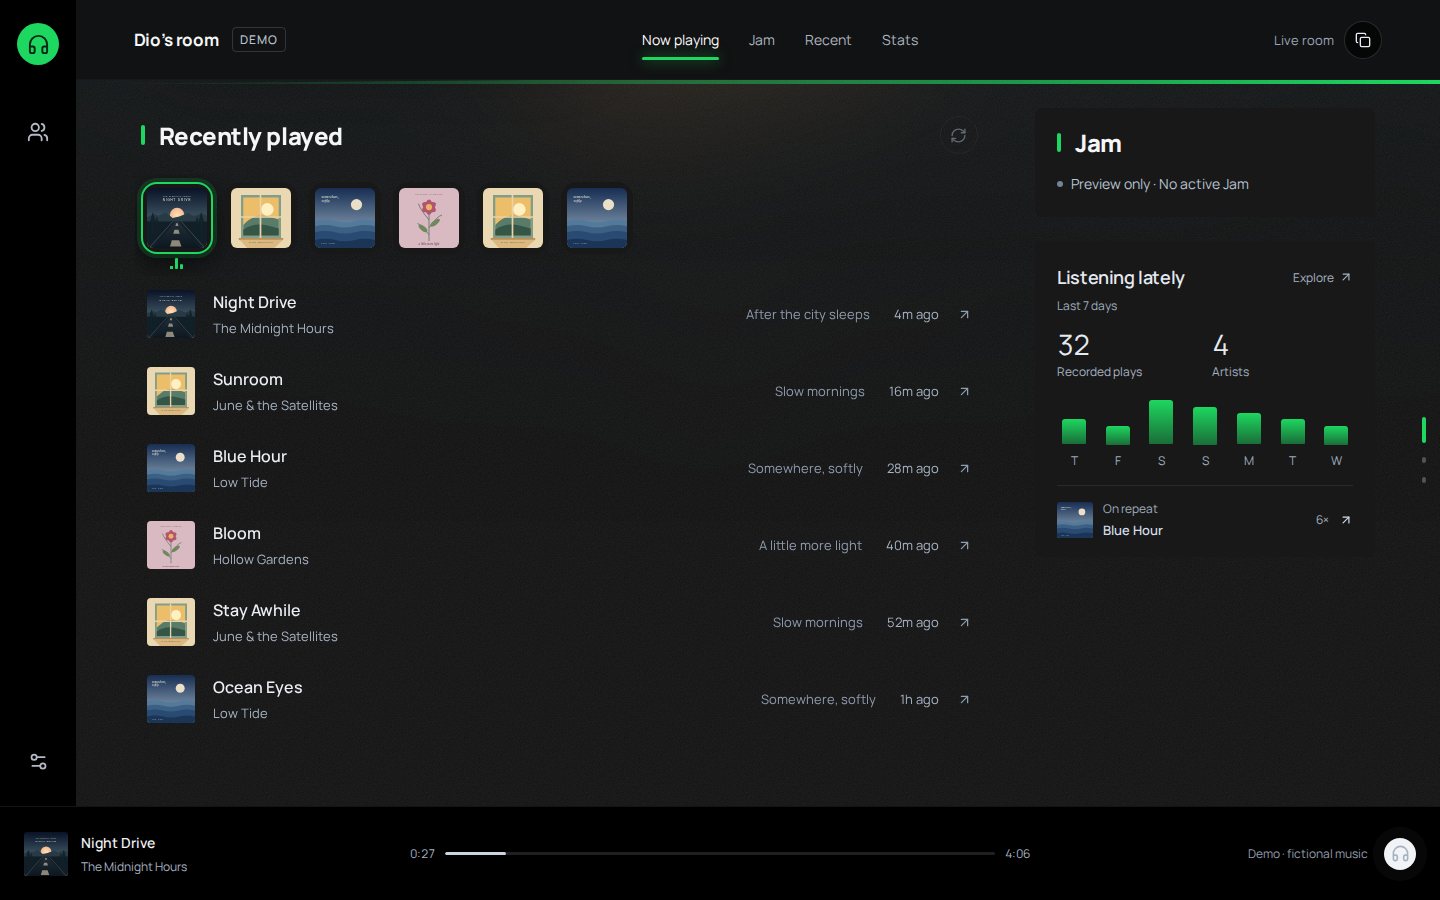
Task: Open Bloom row's external link arrow
Action: tap(964, 545)
